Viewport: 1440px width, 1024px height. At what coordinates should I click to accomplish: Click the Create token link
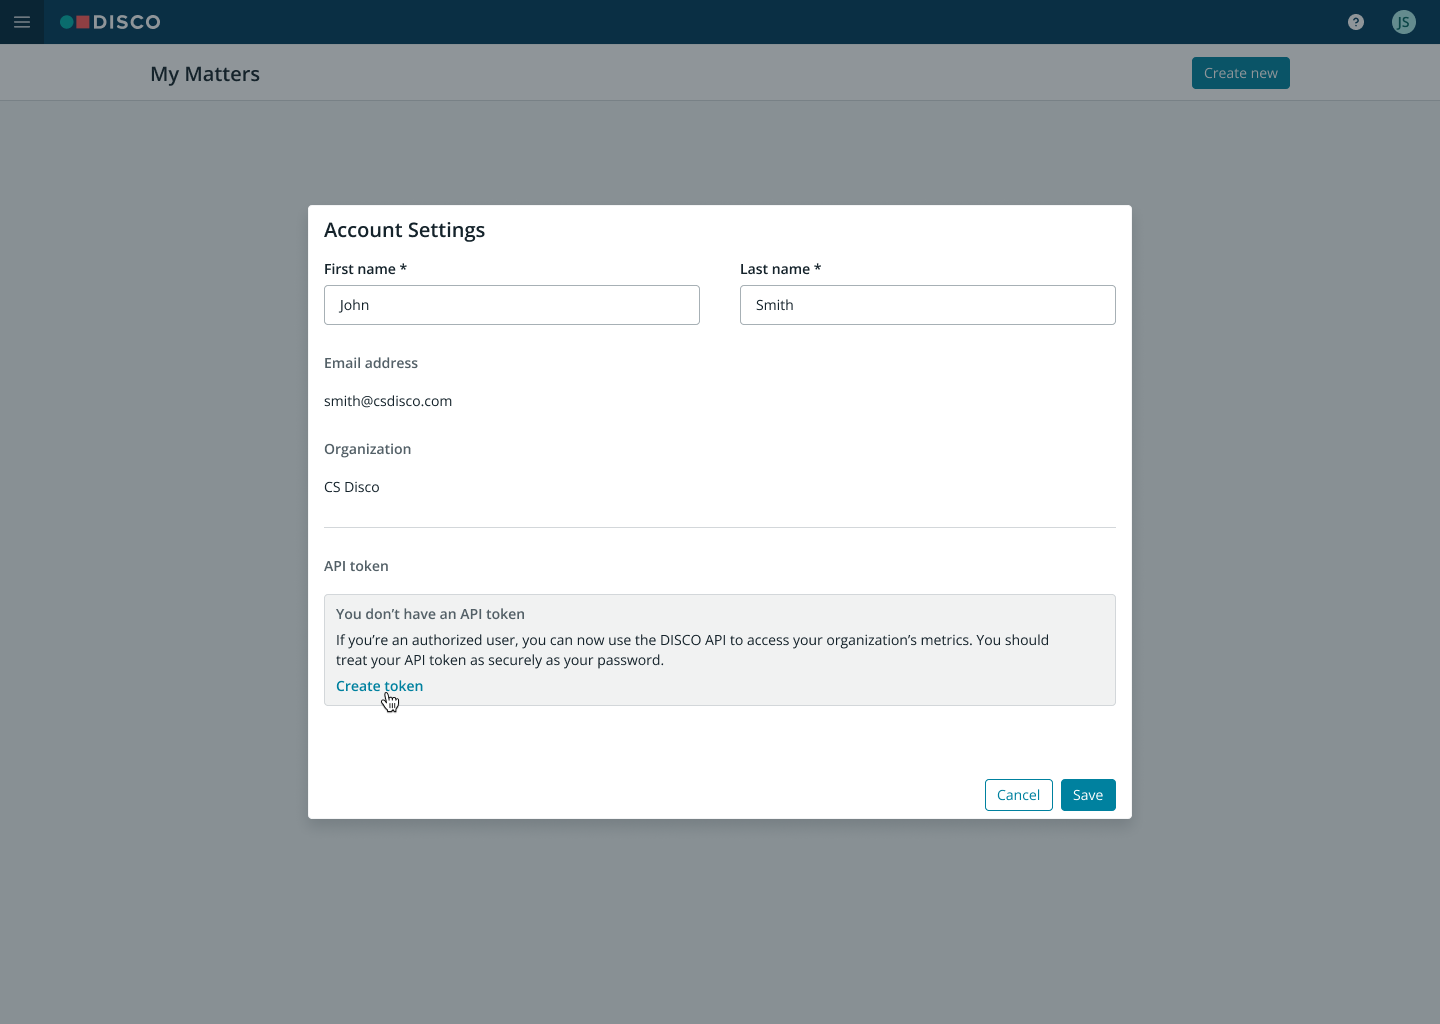(379, 686)
